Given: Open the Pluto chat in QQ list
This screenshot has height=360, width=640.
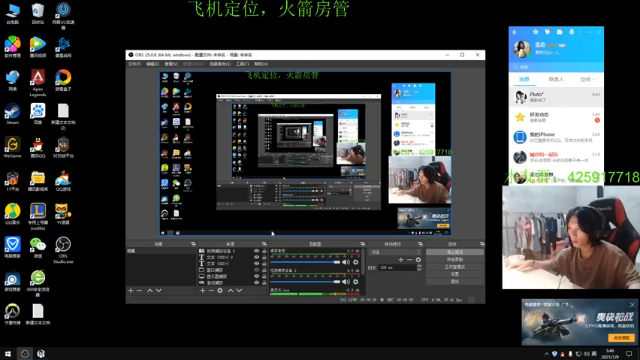Looking at the screenshot, I should (x=556, y=97).
